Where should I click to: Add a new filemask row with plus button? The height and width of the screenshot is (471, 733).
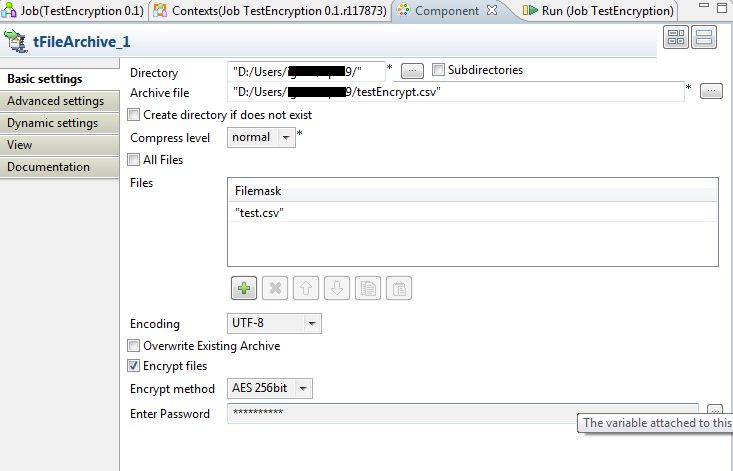tap(244, 288)
